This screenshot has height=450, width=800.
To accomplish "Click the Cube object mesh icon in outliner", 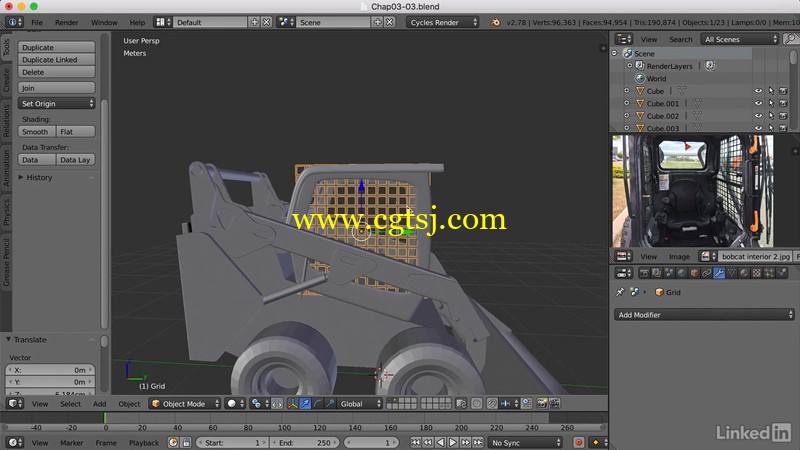I will [640, 91].
